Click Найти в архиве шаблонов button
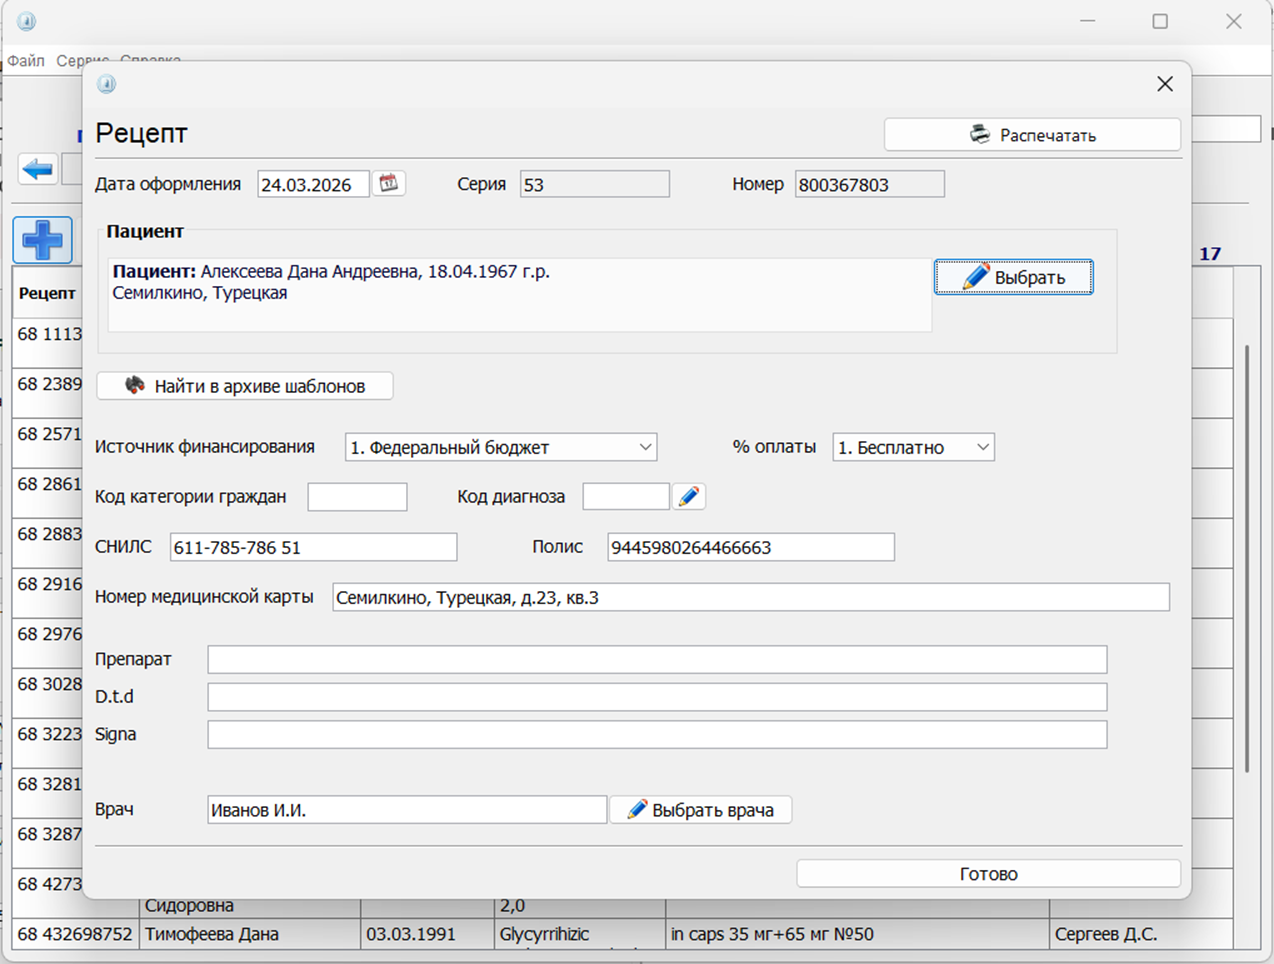 coord(245,386)
